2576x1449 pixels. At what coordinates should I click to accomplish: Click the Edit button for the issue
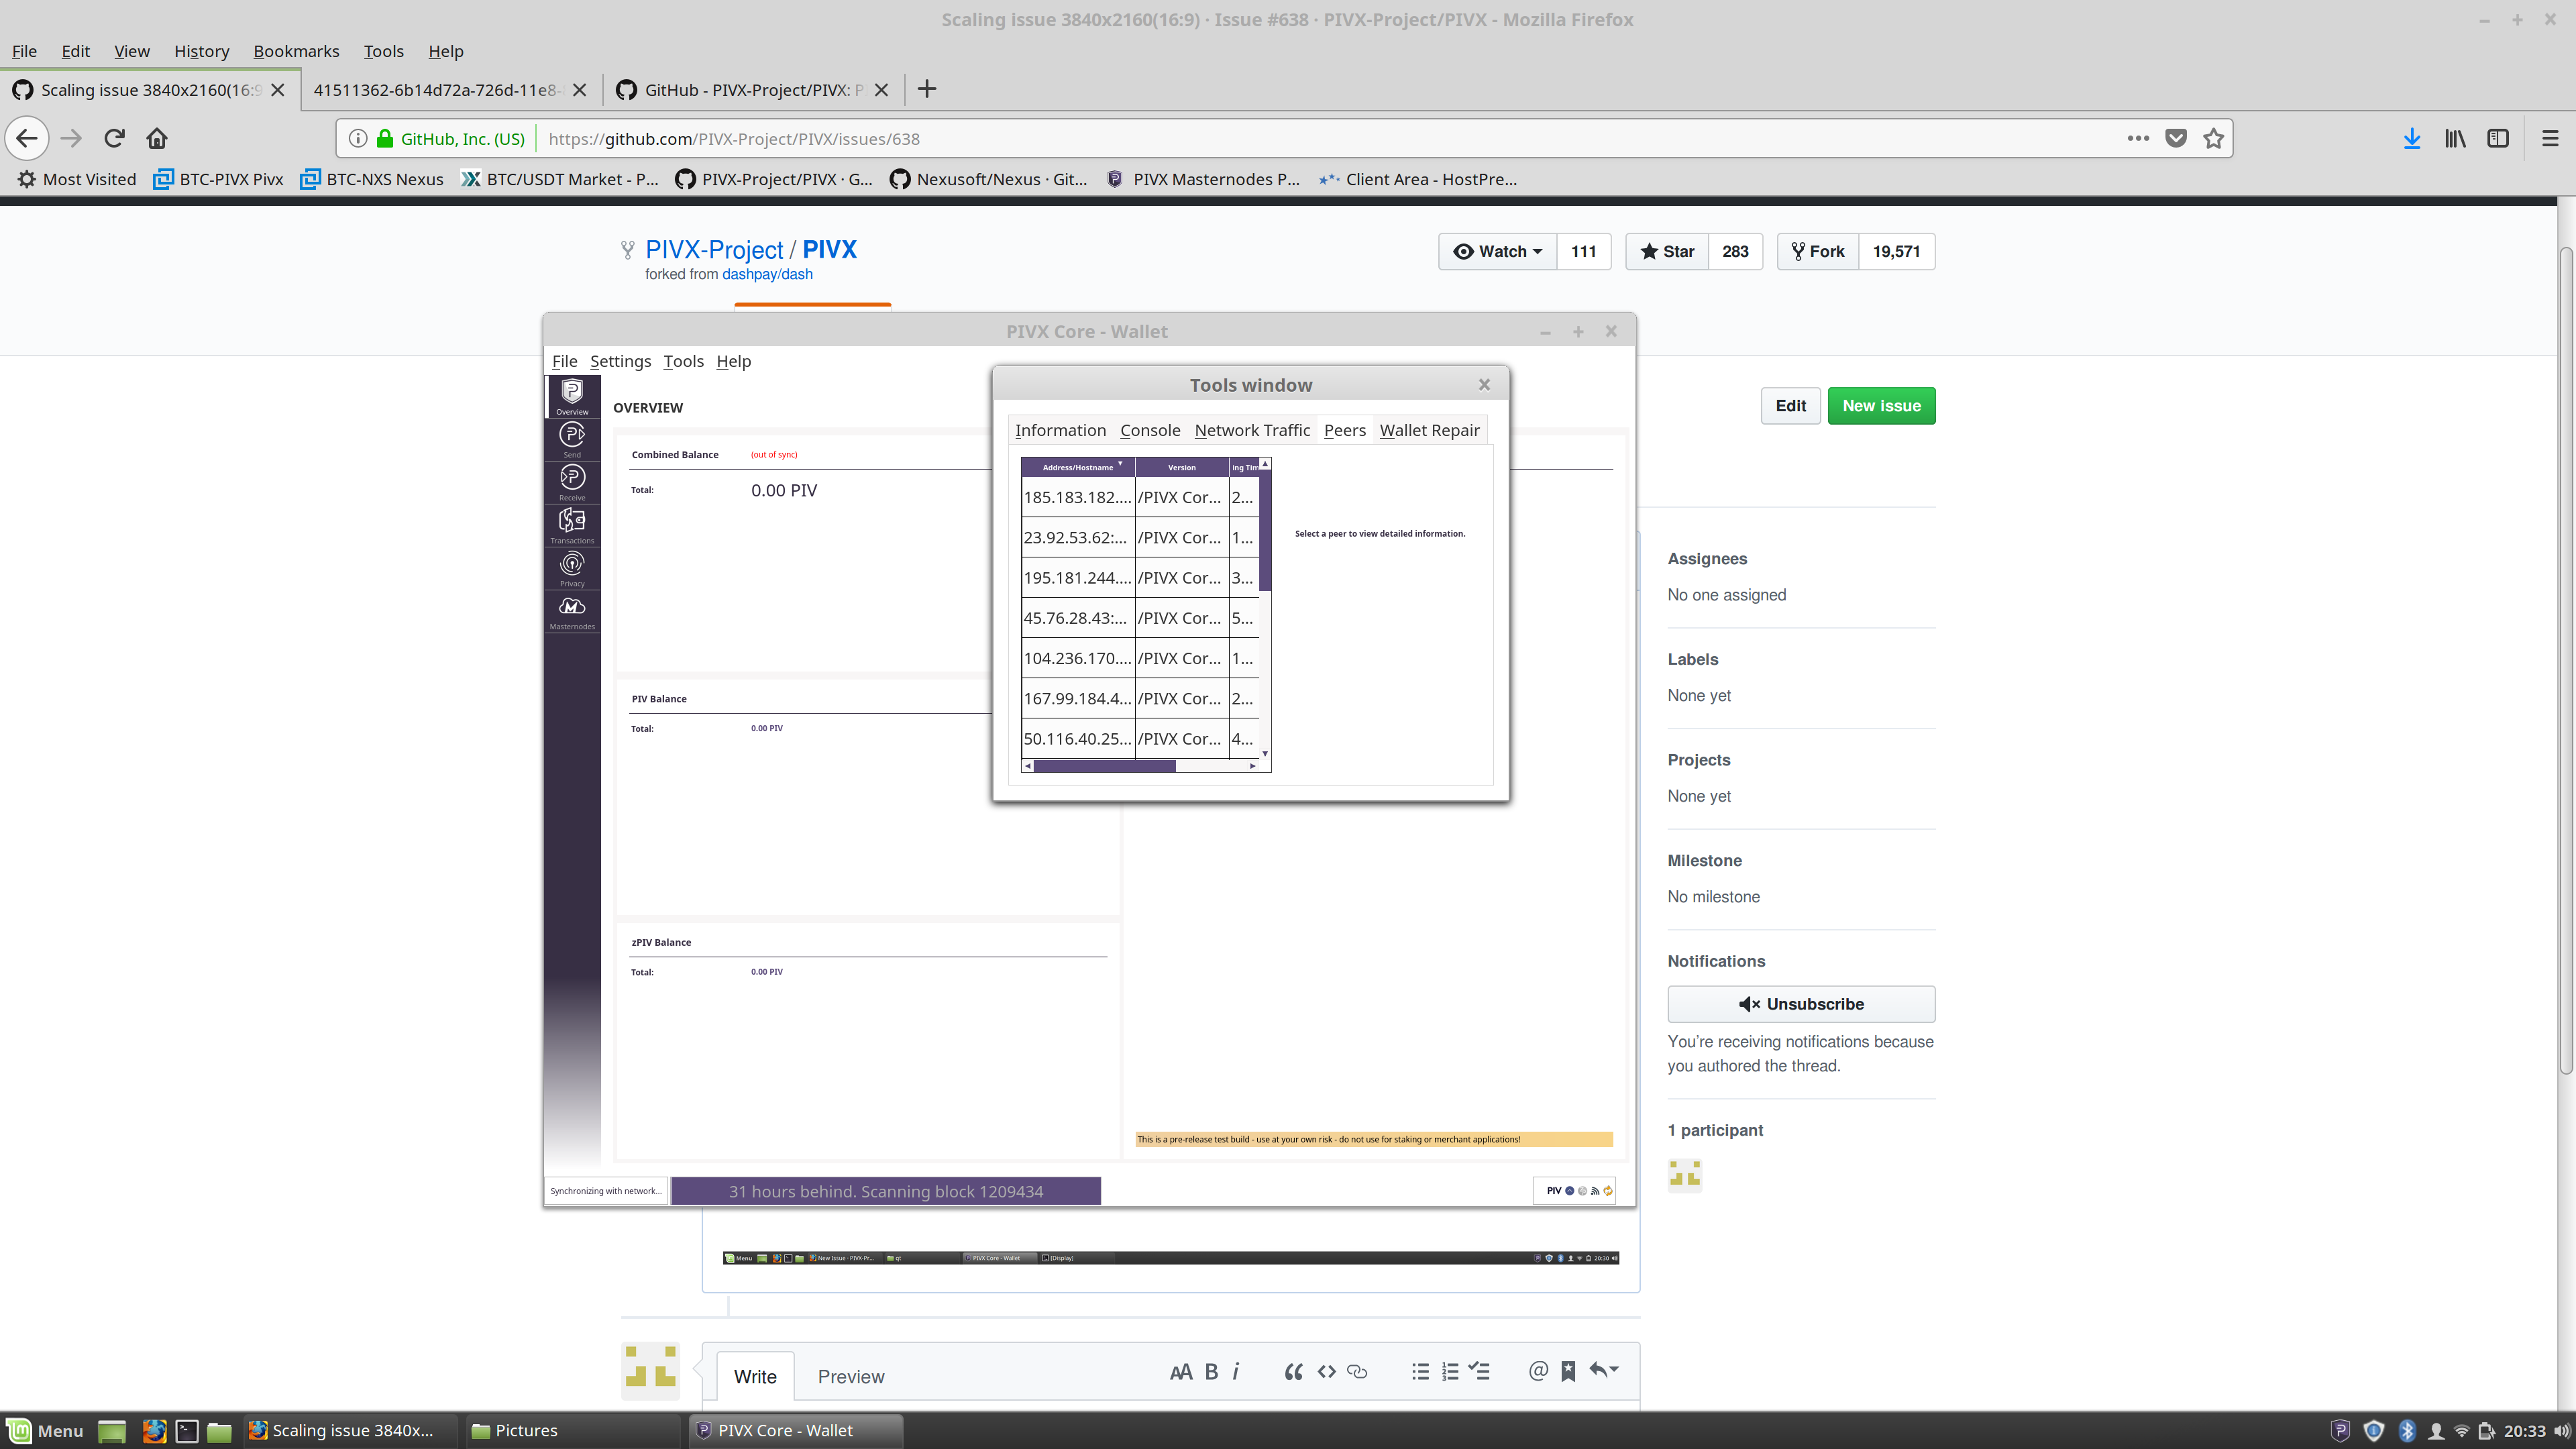point(1790,405)
